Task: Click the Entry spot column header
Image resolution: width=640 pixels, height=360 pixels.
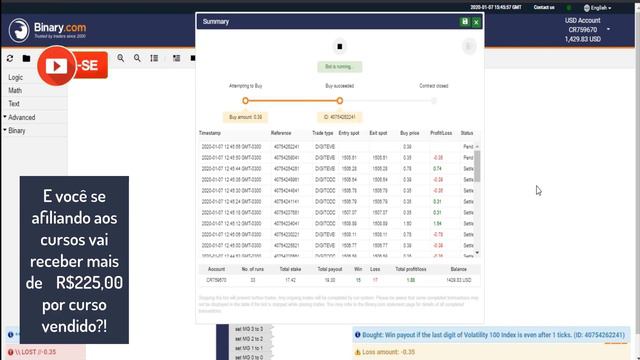Action: coord(349,133)
